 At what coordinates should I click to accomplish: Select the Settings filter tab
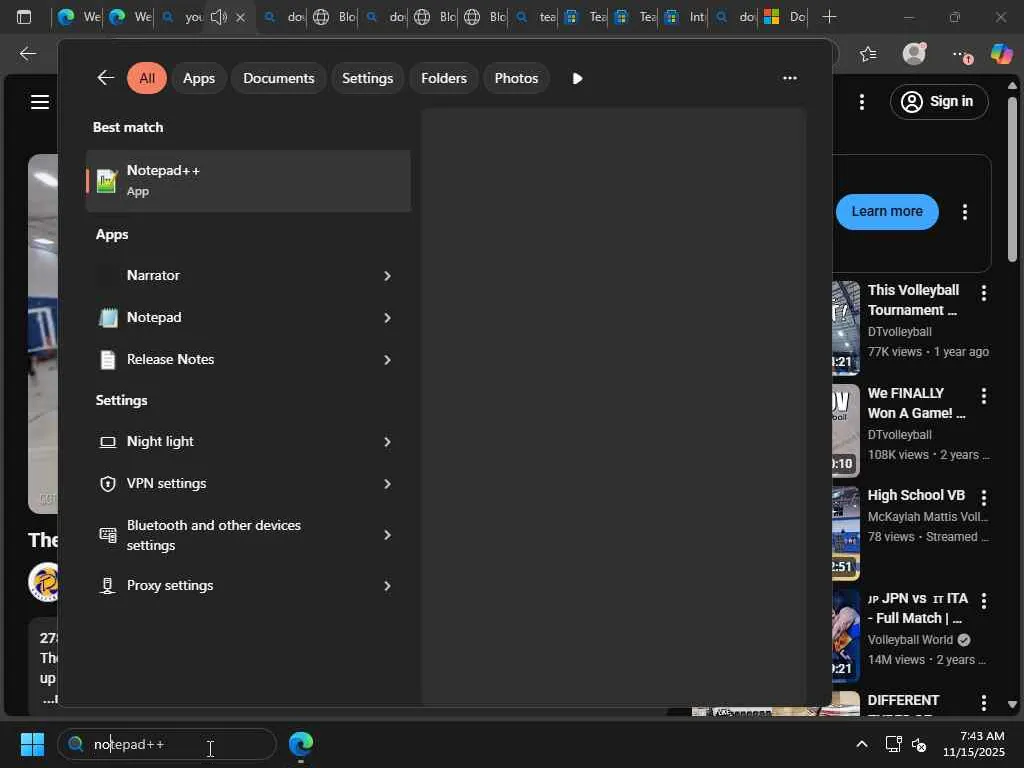[368, 78]
